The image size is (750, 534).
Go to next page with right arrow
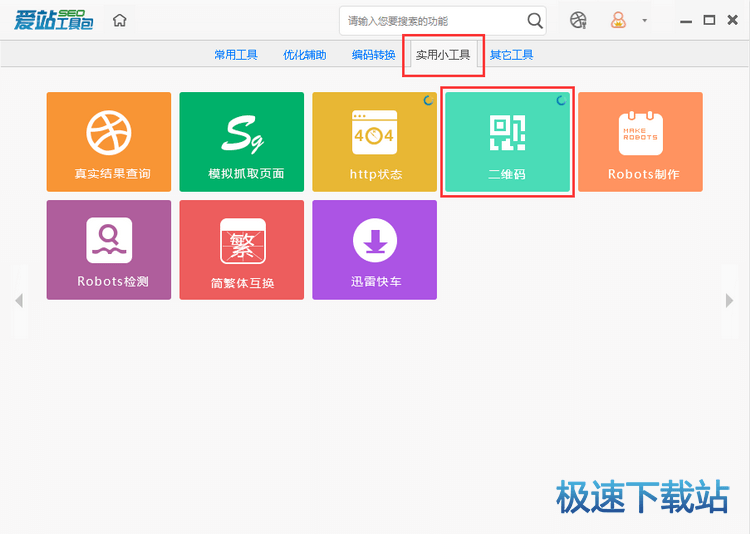729,300
